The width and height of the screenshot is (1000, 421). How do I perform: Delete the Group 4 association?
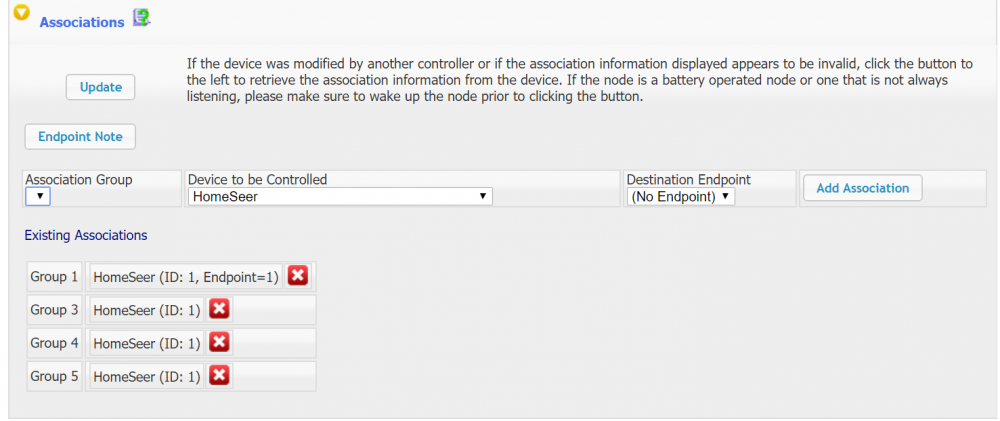(220, 342)
